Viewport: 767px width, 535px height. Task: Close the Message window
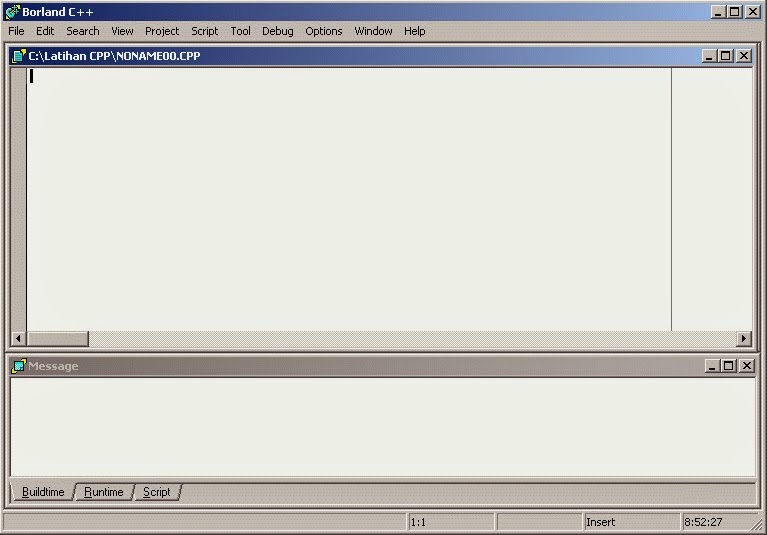coord(747,366)
